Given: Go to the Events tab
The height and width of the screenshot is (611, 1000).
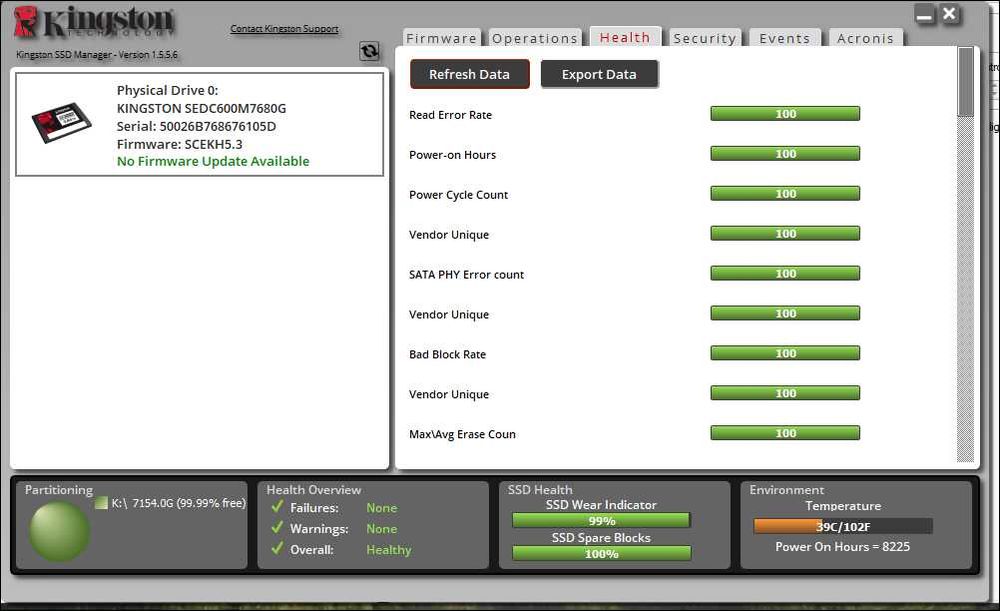Looking at the screenshot, I should tap(784, 38).
